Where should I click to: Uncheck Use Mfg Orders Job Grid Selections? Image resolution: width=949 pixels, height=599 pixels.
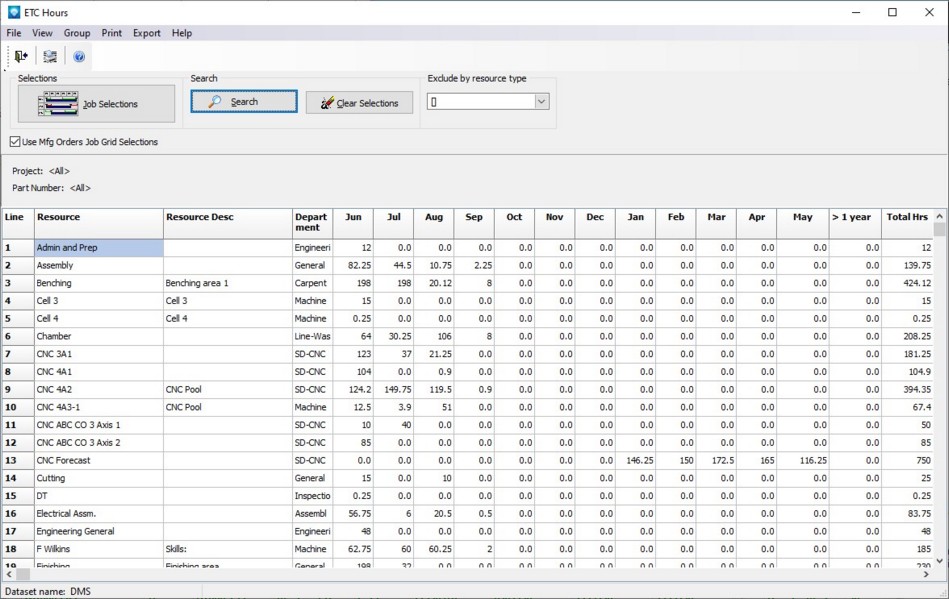(x=15, y=142)
